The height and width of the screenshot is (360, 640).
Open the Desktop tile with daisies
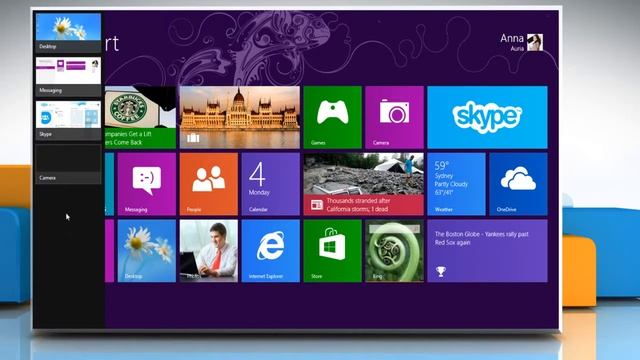coord(147,251)
